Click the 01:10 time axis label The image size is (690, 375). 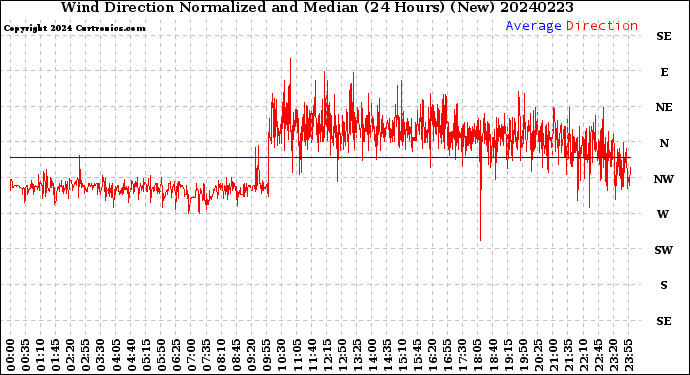click(x=40, y=355)
